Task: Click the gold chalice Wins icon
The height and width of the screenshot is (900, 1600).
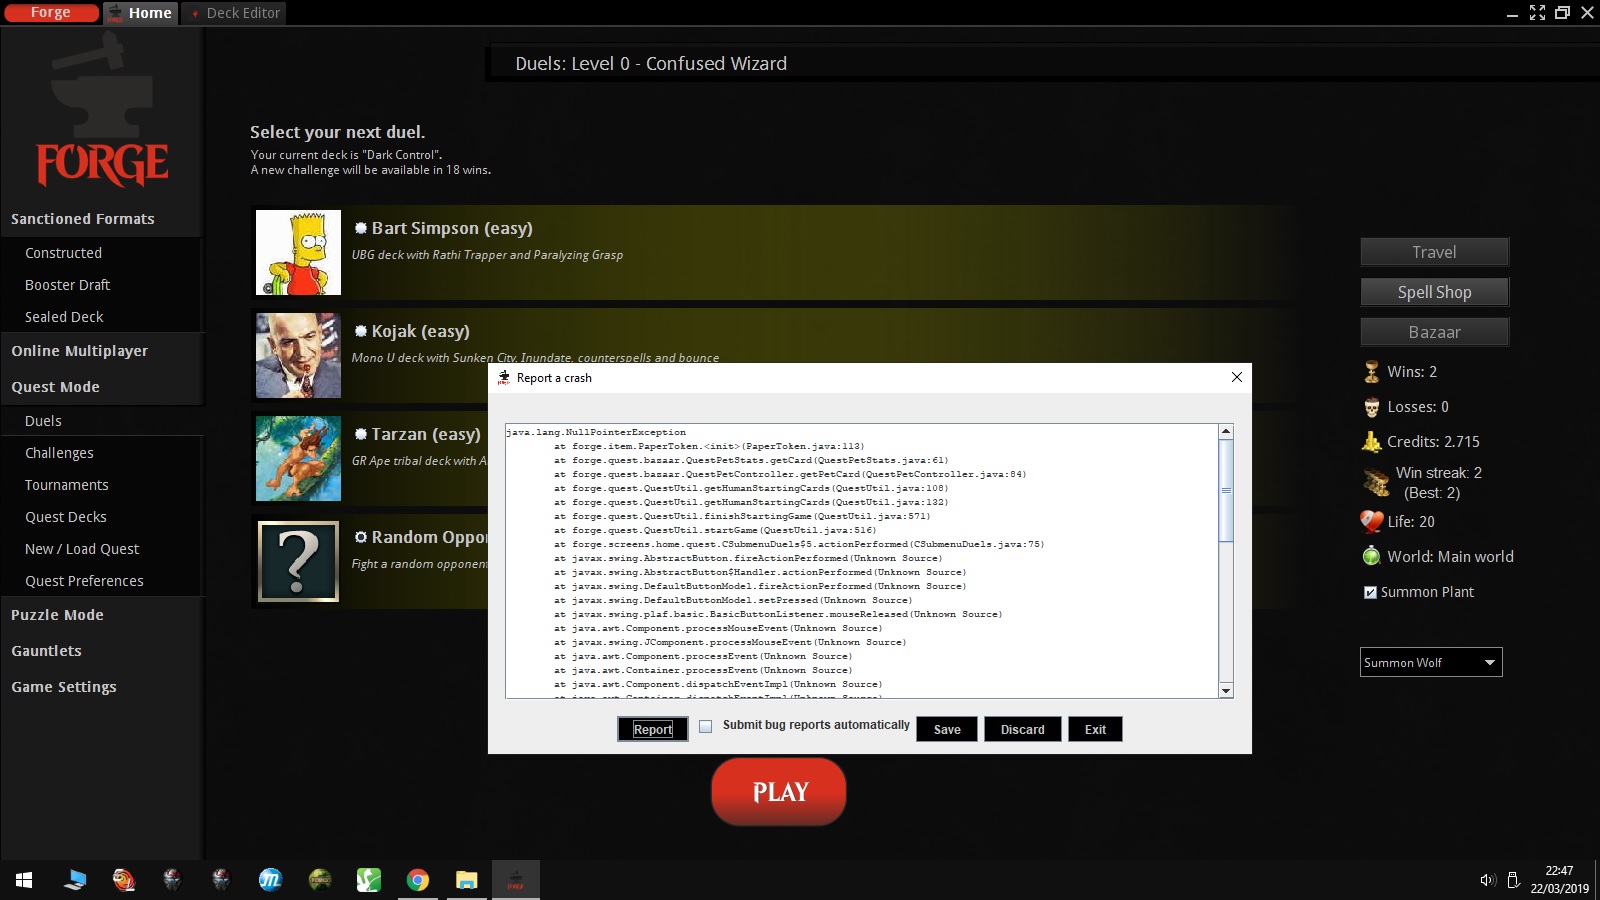Action: (x=1371, y=372)
